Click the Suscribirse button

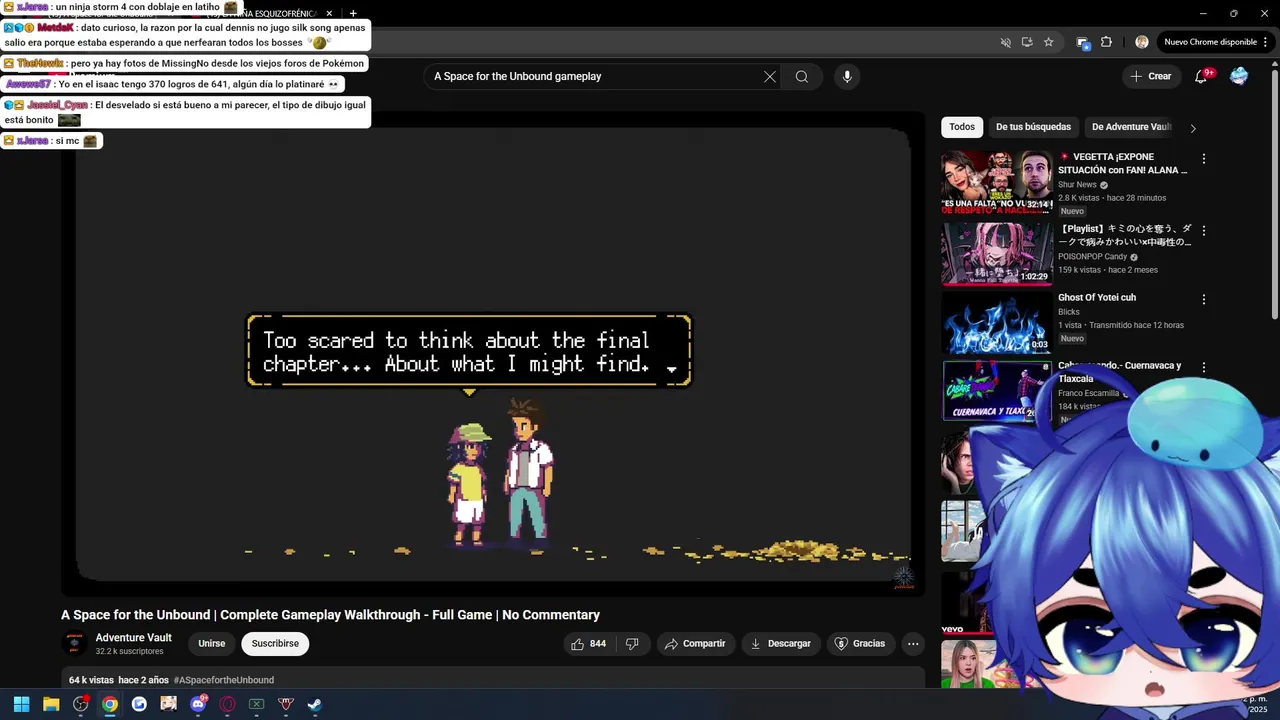pyautogui.click(x=275, y=644)
